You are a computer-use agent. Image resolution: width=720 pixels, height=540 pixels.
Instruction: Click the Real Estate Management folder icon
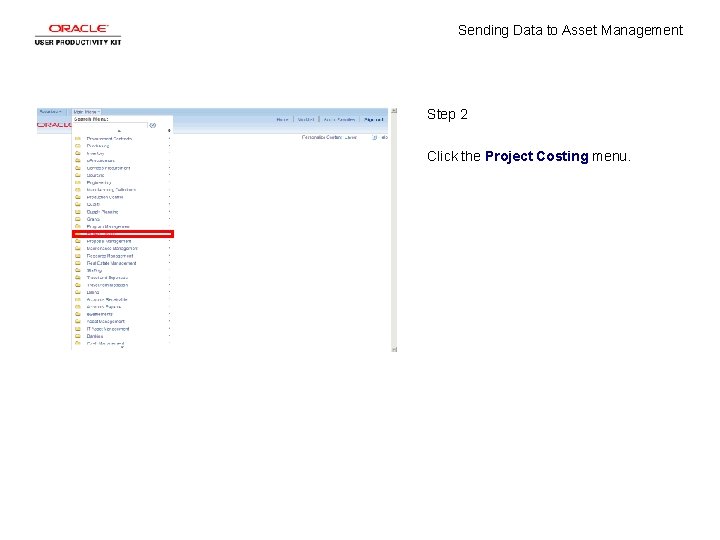[78, 263]
